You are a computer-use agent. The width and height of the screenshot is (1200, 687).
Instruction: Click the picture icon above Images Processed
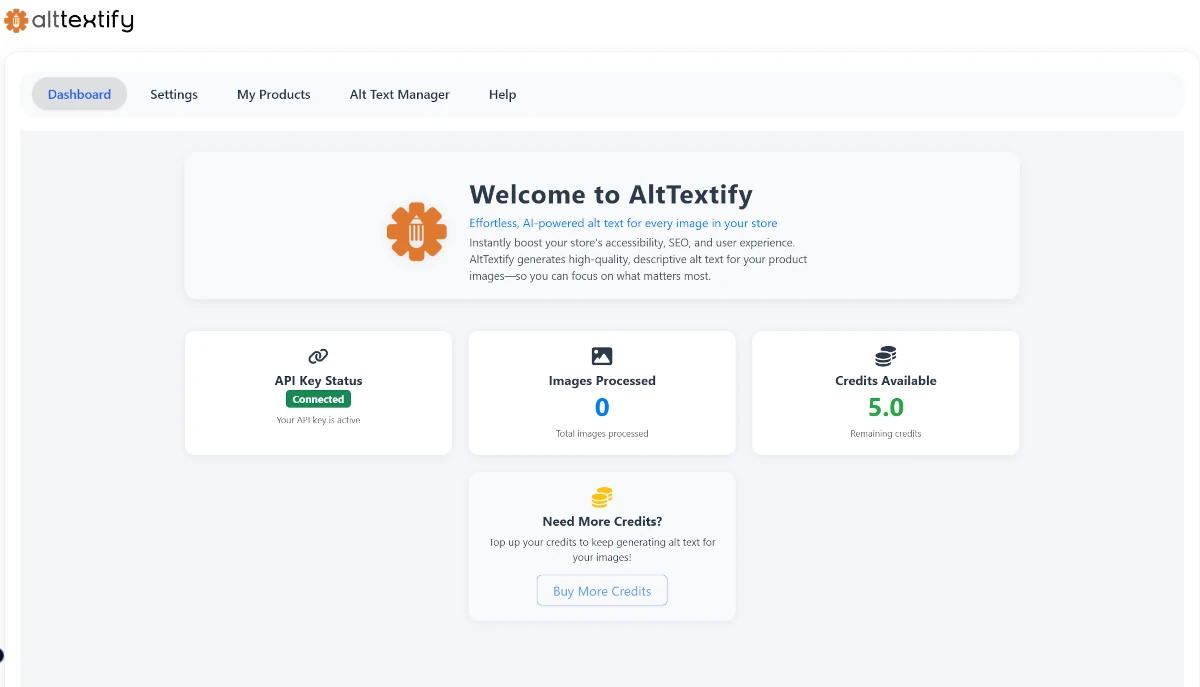click(x=601, y=355)
